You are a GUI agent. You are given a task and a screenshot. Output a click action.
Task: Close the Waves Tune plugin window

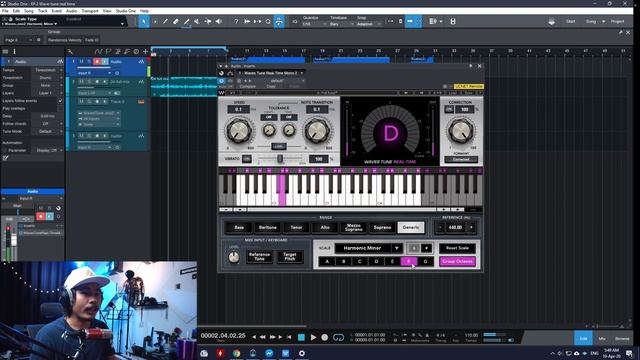pos(480,66)
